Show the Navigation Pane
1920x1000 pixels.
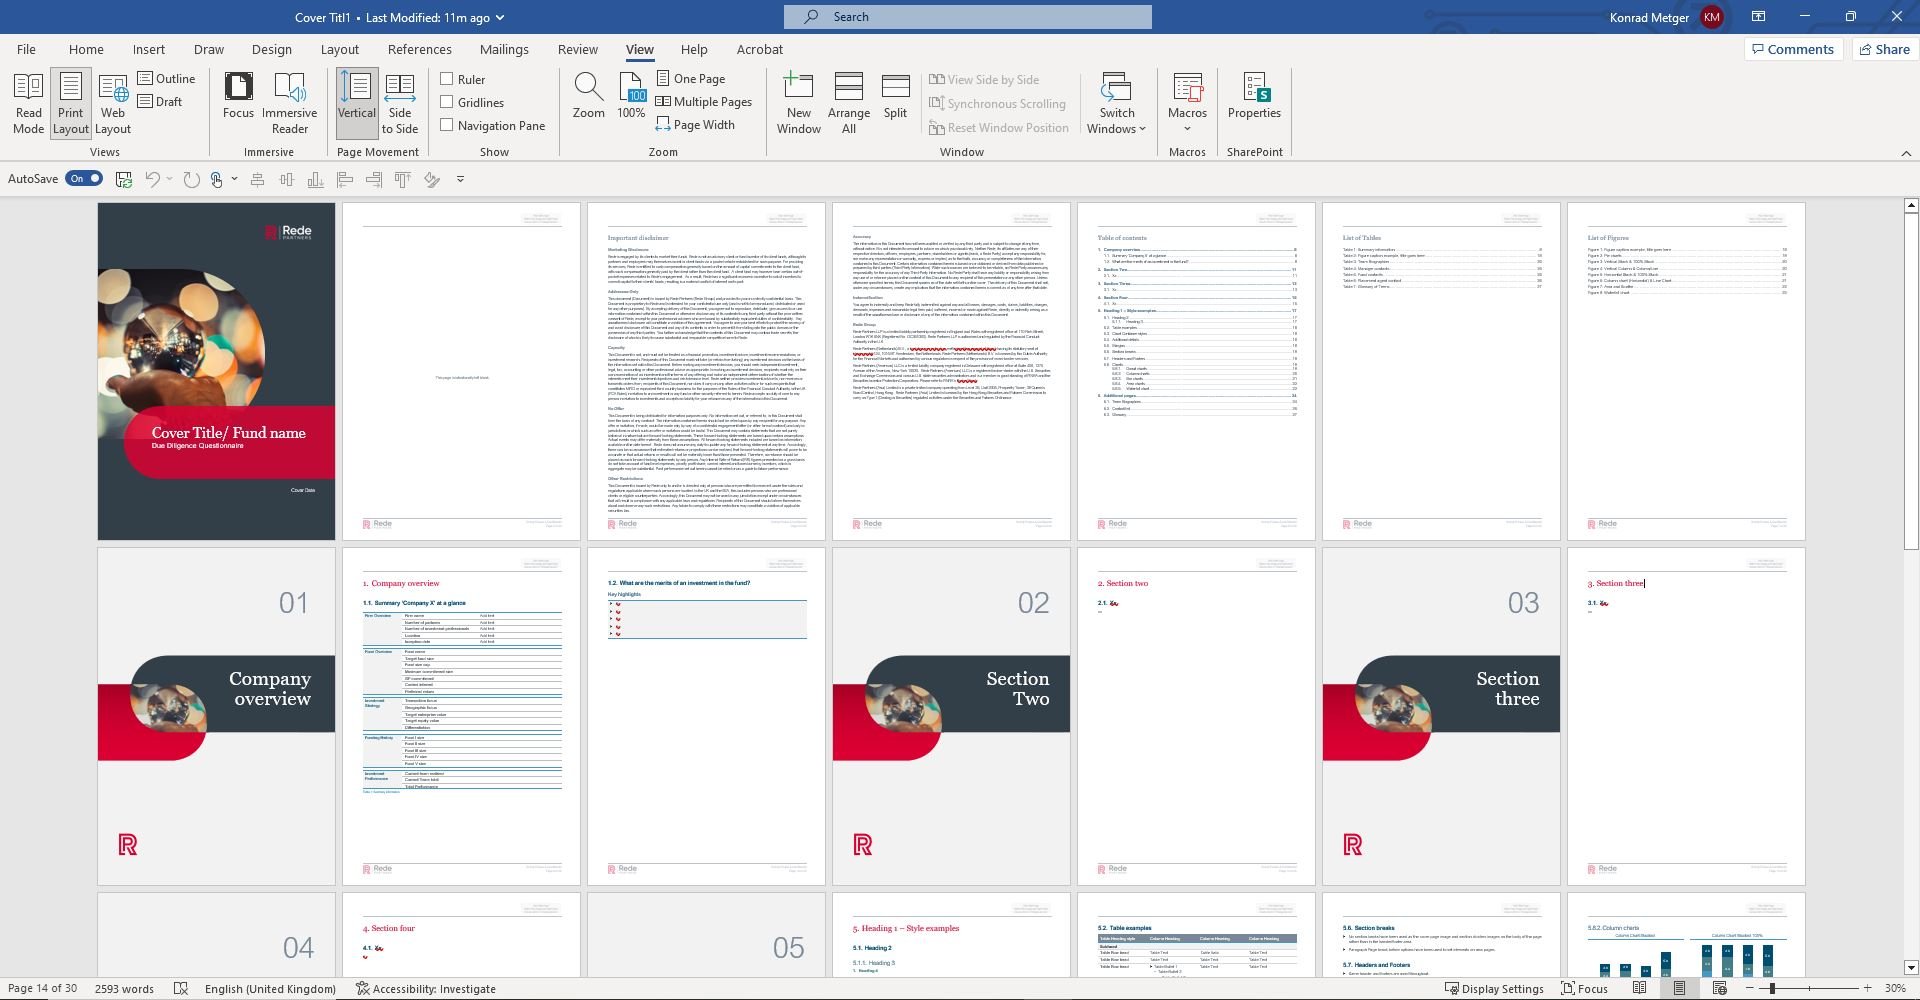[447, 125]
